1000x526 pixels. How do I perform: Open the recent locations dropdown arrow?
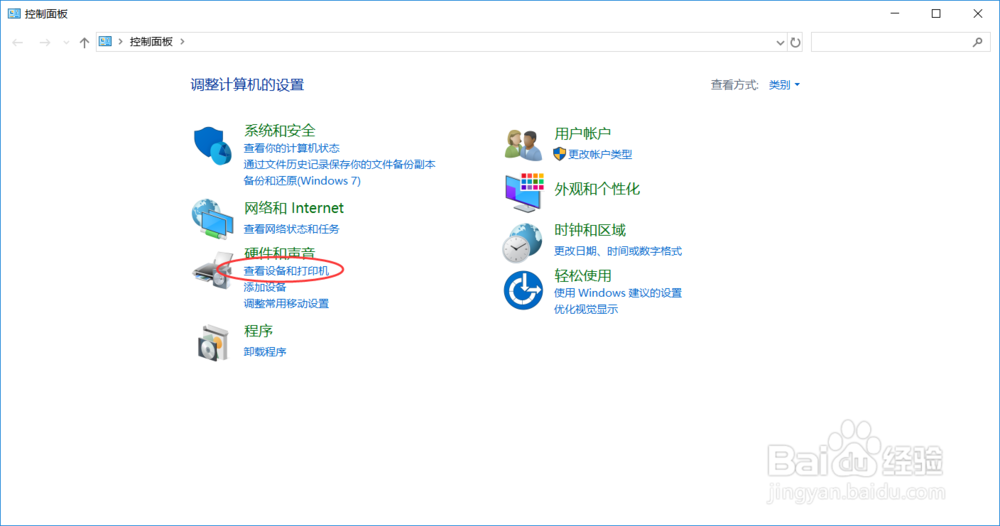(66, 43)
